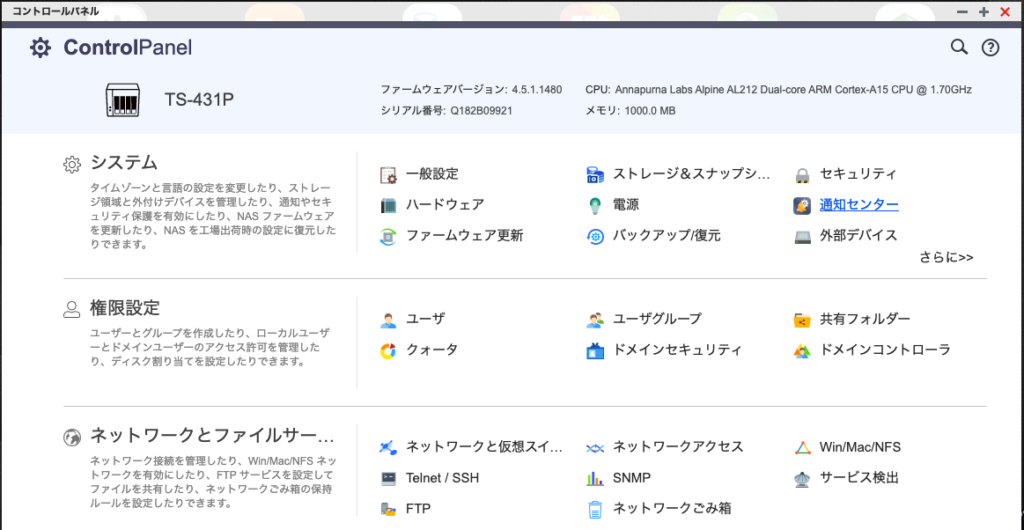
Task: Click the search magnifier icon
Action: (x=959, y=47)
